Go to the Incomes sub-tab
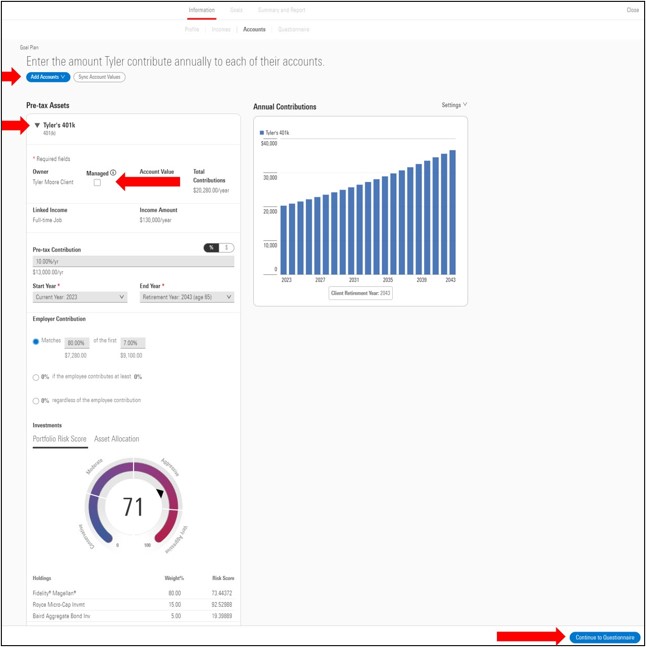646x647 pixels. pyautogui.click(x=221, y=29)
